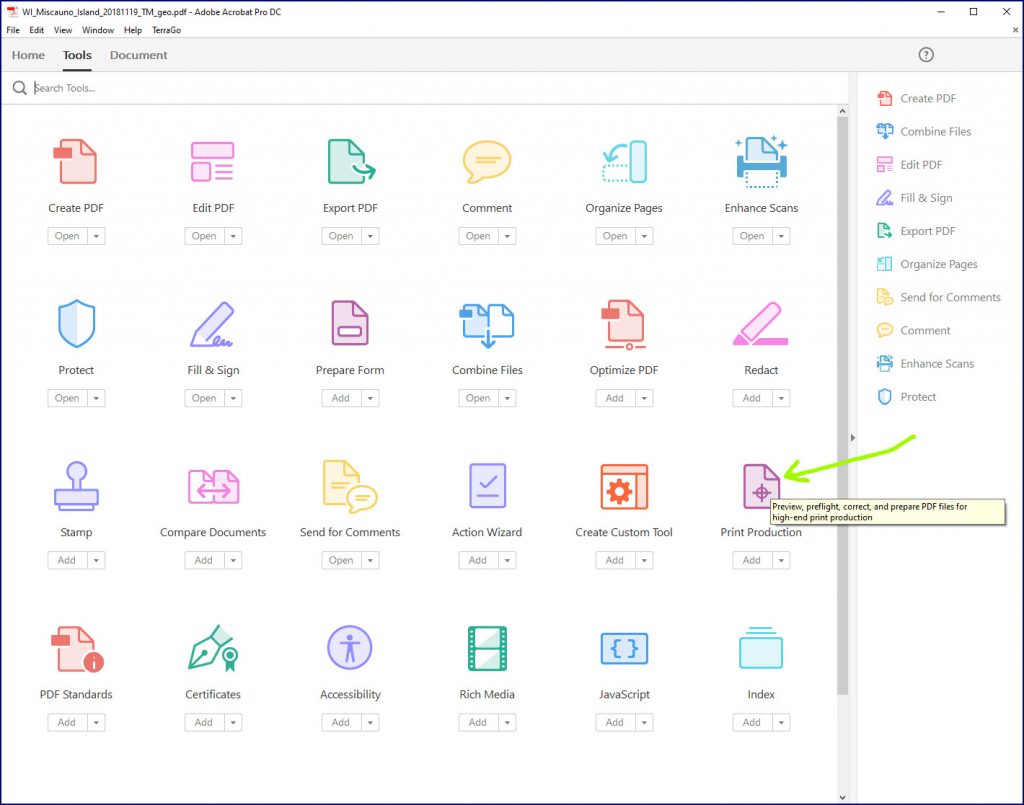Screen dimensions: 1024x805
Task: Select the Optimize PDF icon
Action: [x=624, y=324]
